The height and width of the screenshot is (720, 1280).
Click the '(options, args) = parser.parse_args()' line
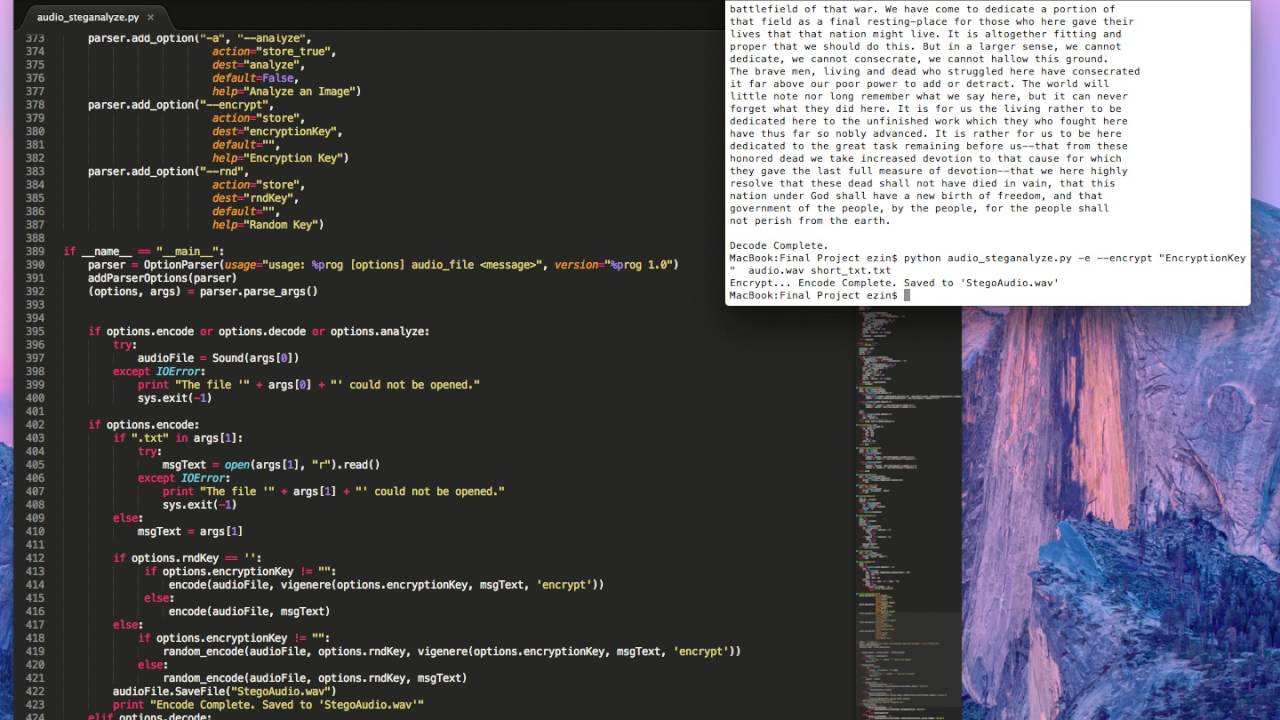click(x=203, y=291)
